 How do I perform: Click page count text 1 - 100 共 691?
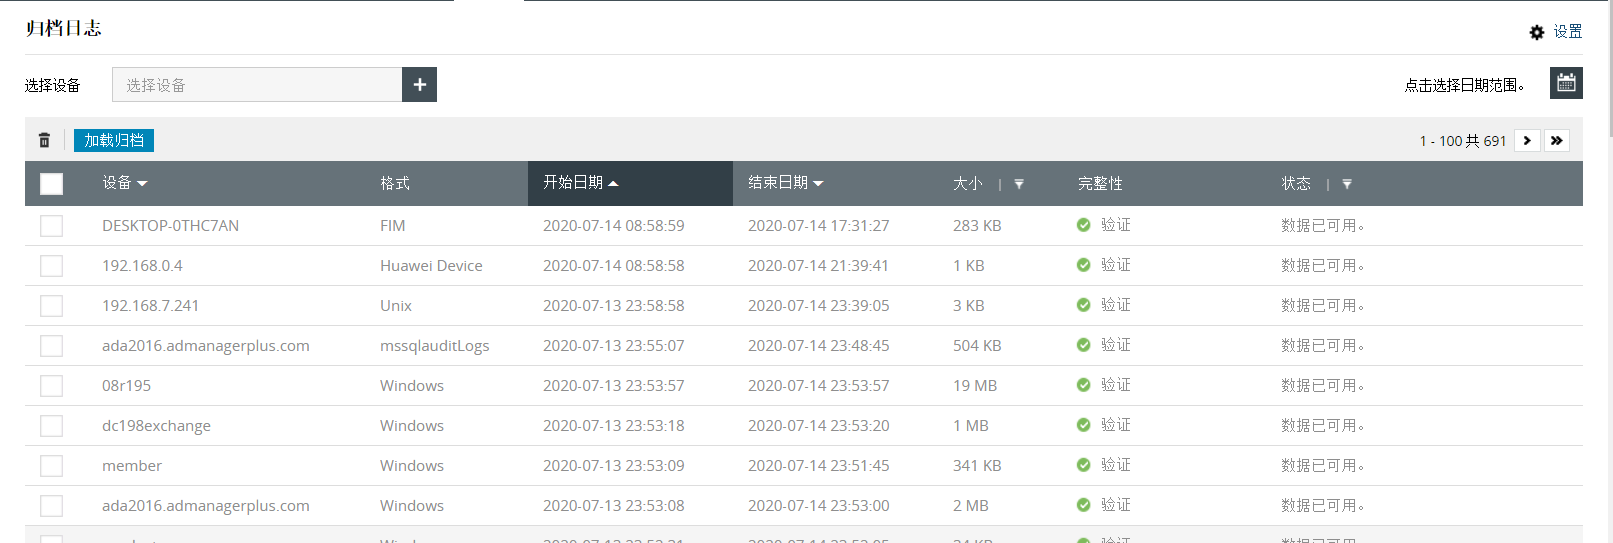(1462, 141)
